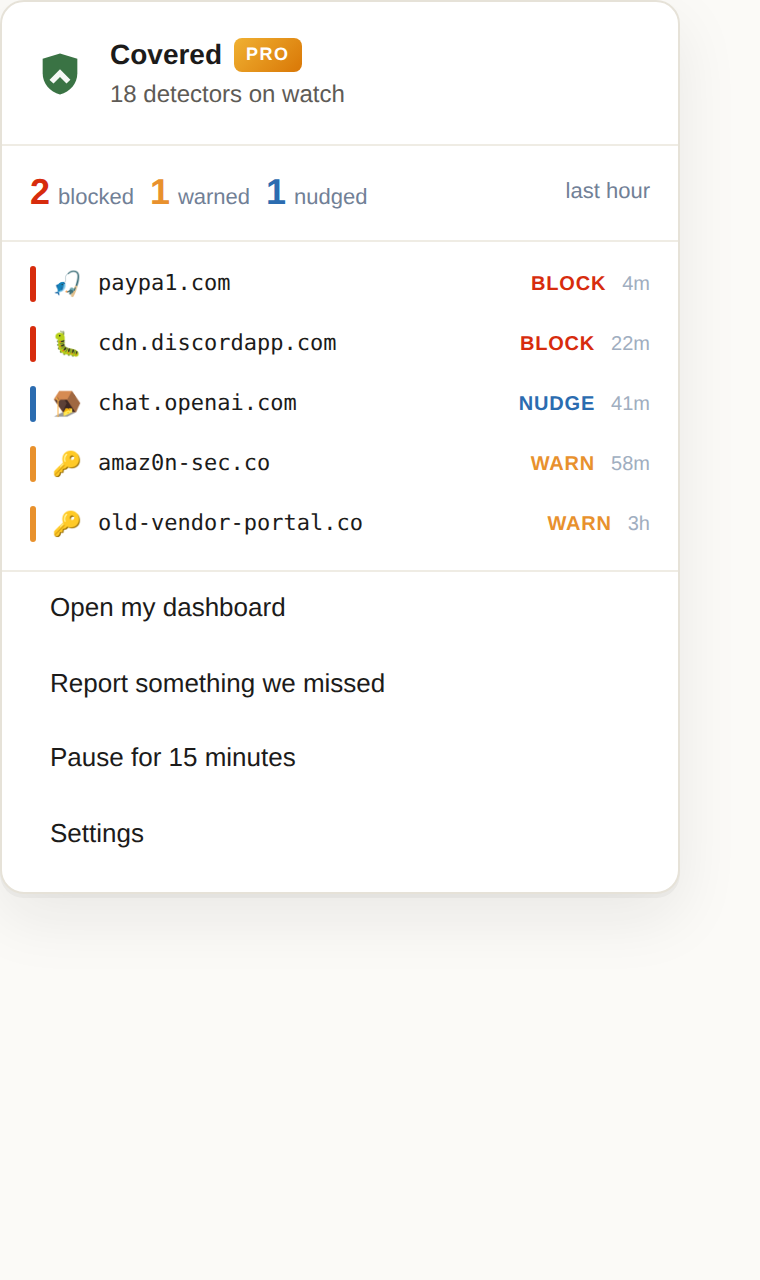Click the key icon beside amaz0n-sec.co
The width and height of the screenshot is (760, 1280).
(x=67, y=463)
